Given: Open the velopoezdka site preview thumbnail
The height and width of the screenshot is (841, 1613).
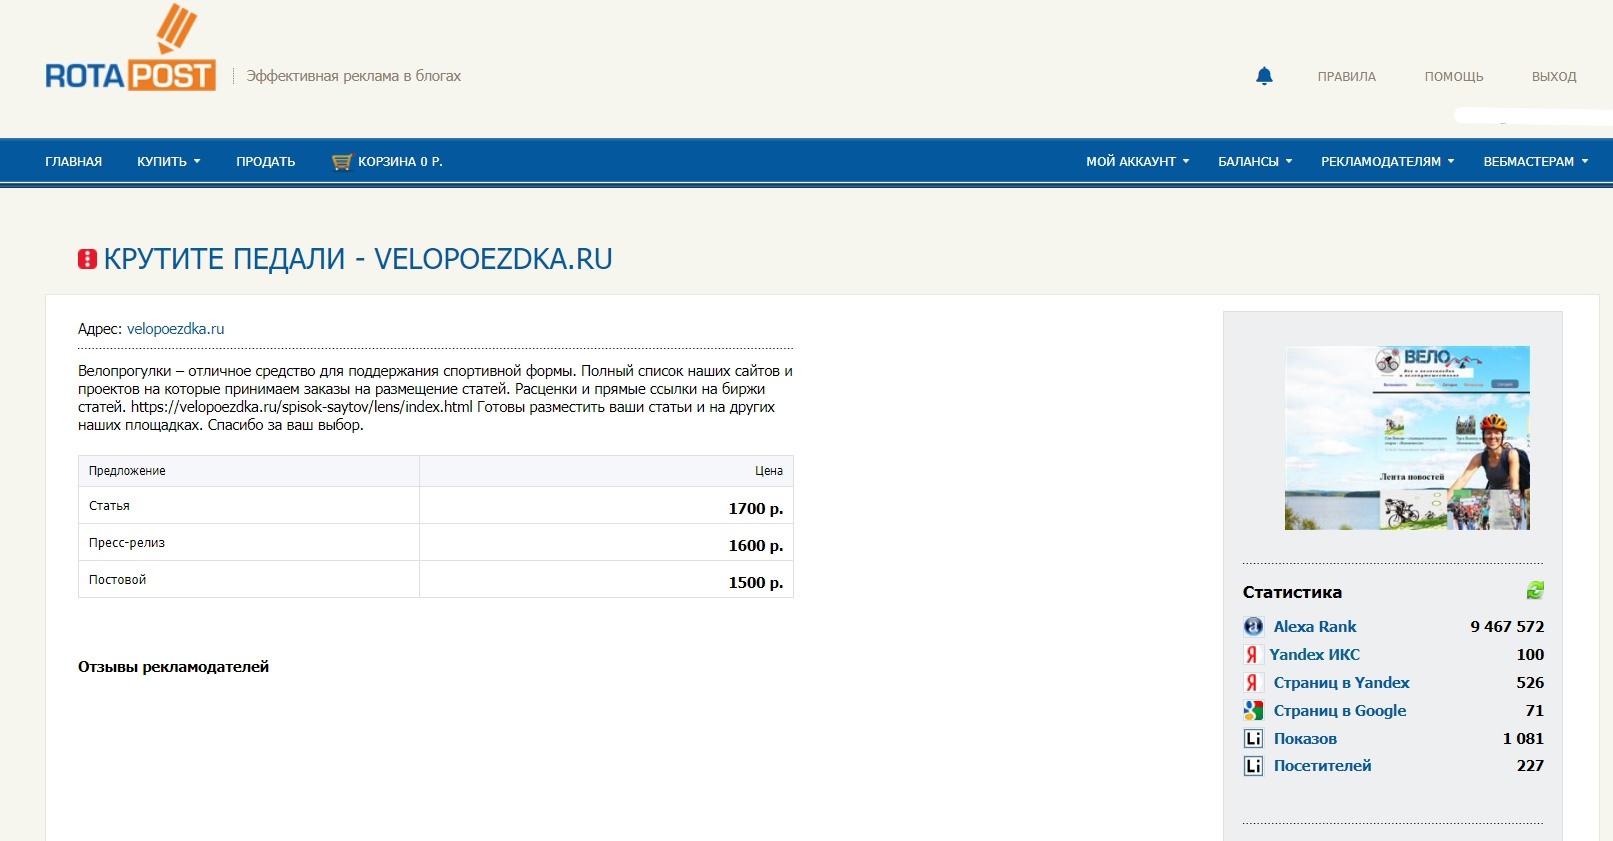Looking at the screenshot, I should point(1407,438).
